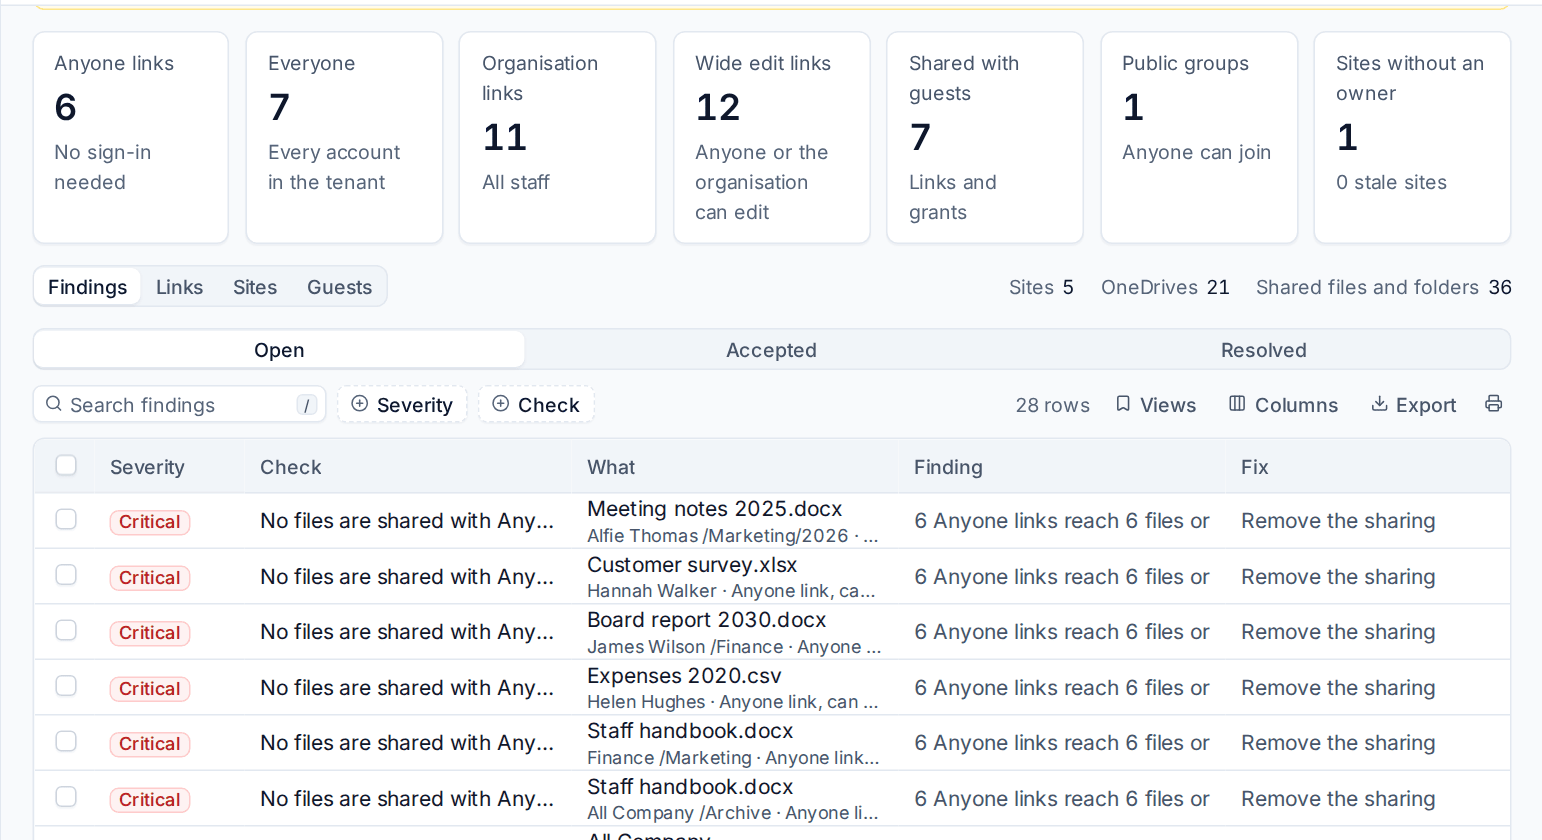Viewport: 1542px width, 840px height.
Task: Click the print icon beside Export
Action: click(1493, 404)
